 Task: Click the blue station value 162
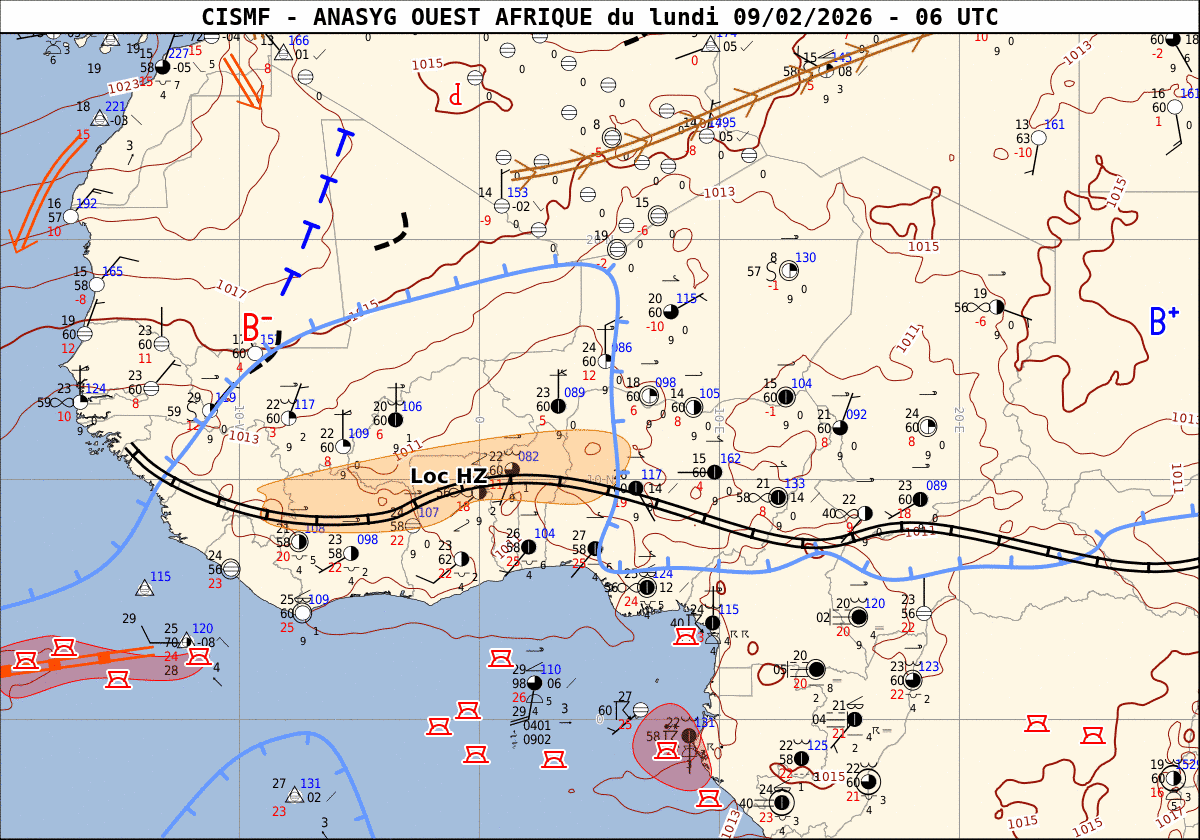(730, 459)
